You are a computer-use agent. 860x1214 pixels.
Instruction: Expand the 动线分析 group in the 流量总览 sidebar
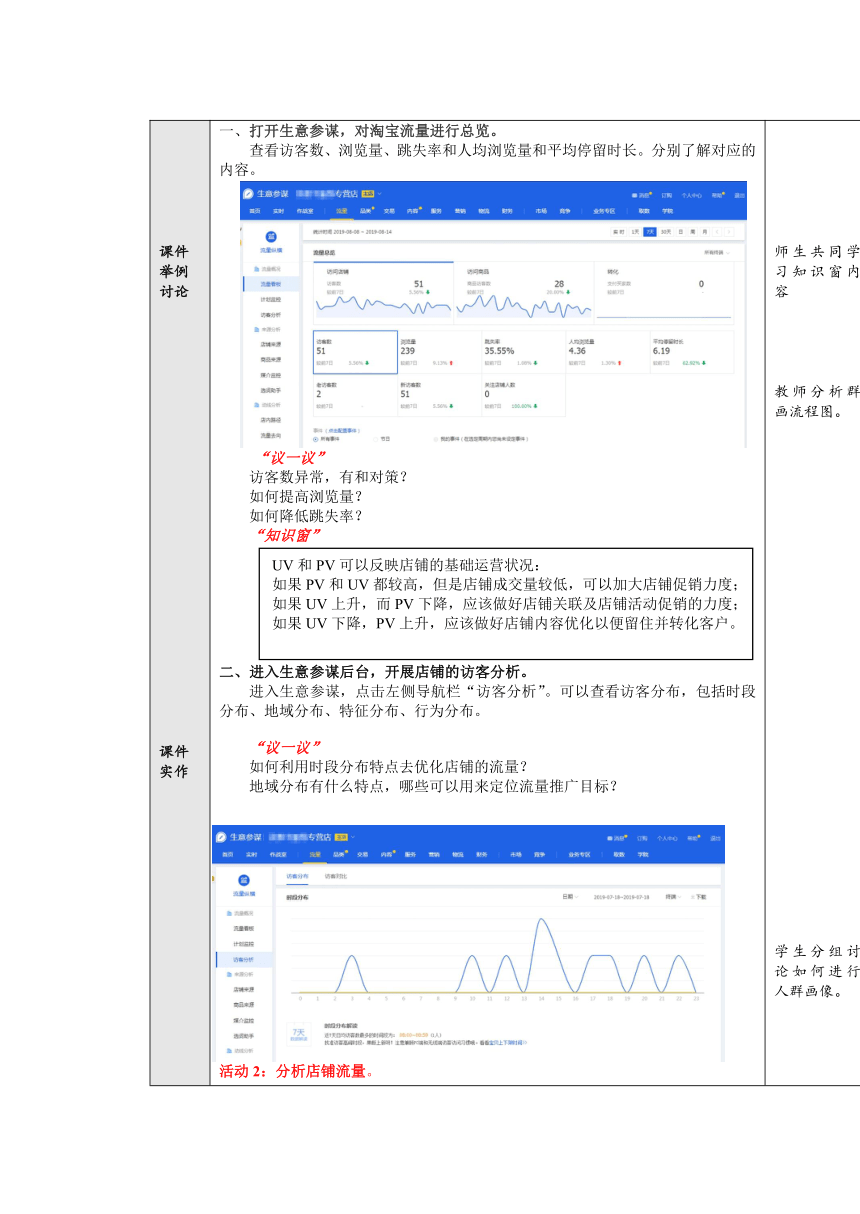coord(268,405)
